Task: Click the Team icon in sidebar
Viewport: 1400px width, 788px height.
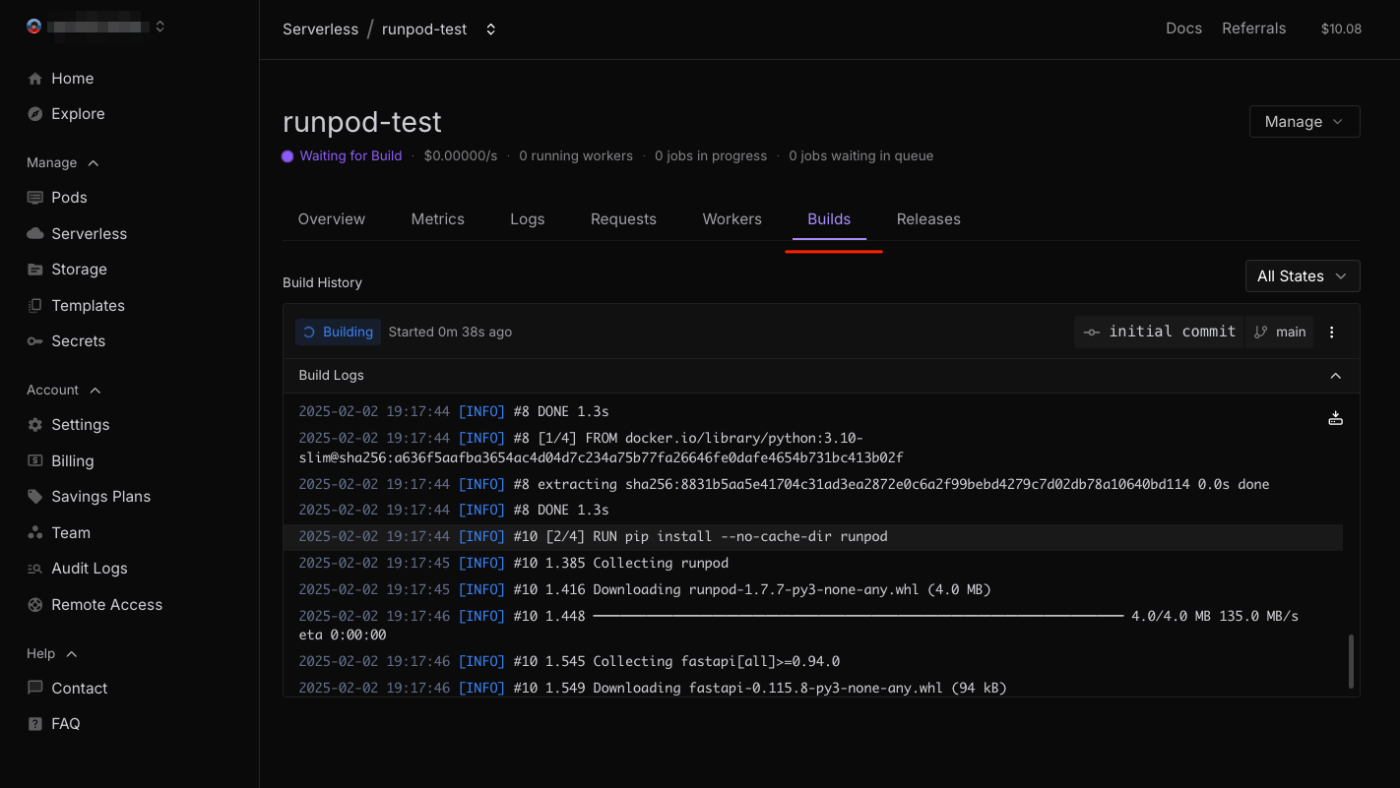Action: (35, 533)
